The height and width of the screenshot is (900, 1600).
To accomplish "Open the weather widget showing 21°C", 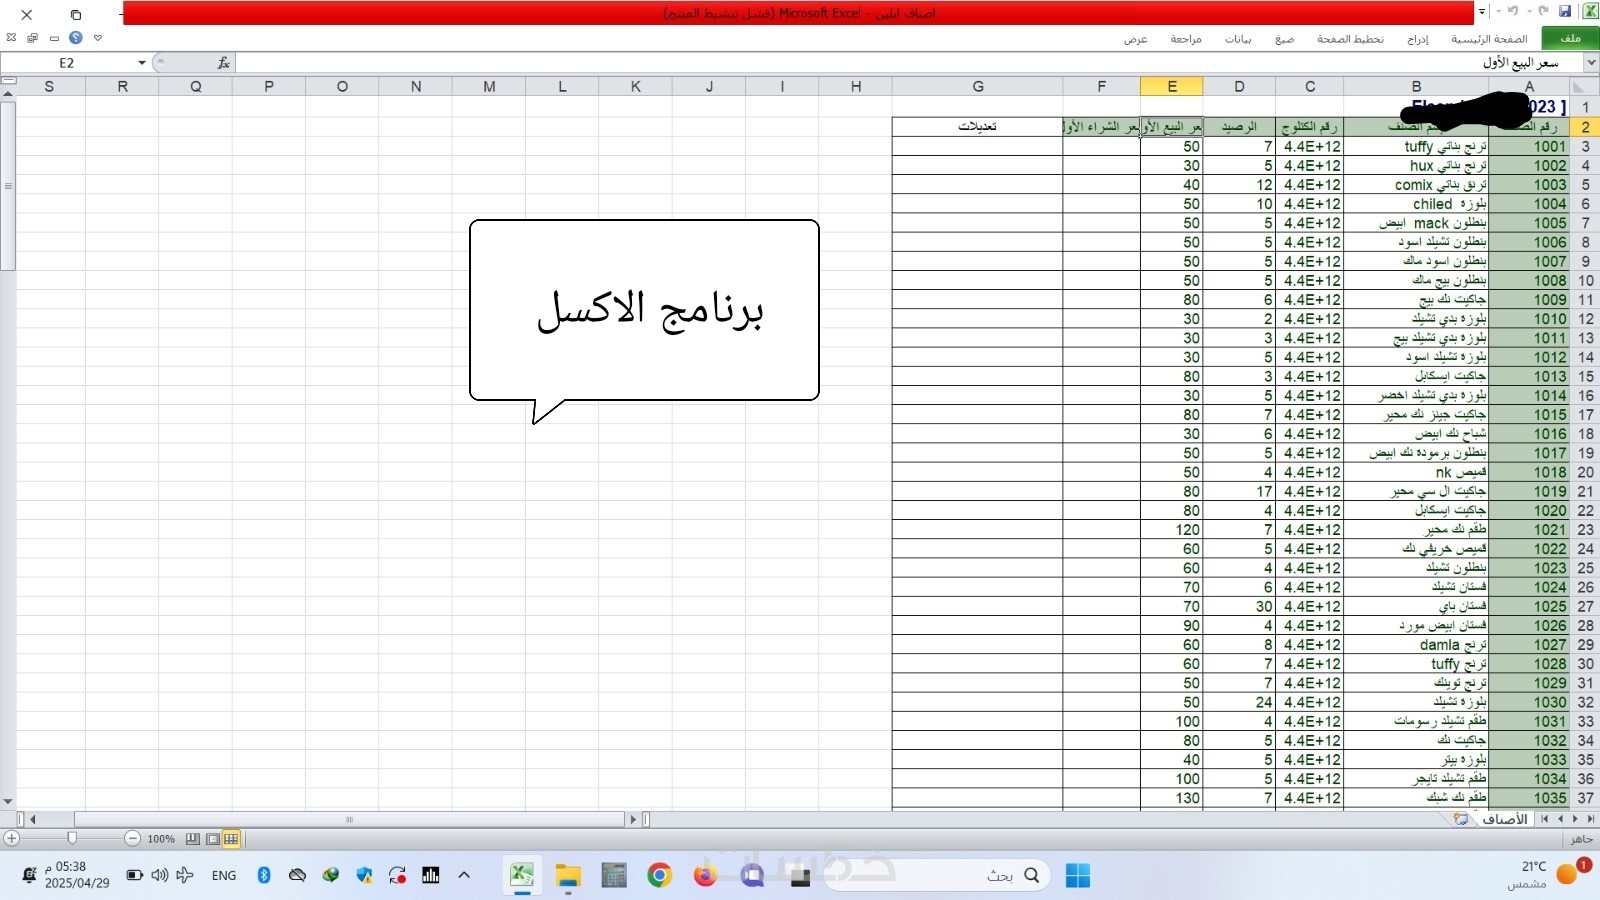I will click(x=1548, y=874).
